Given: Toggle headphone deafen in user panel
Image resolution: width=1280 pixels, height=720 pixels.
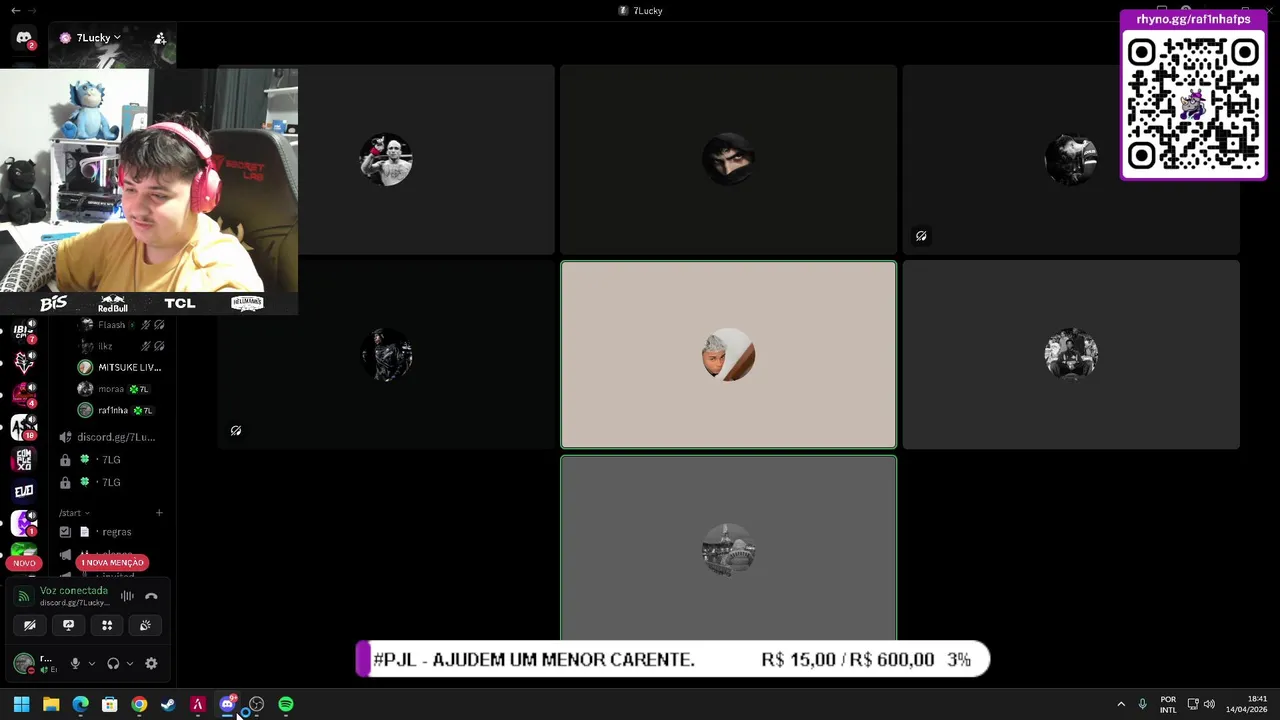Looking at the screenshot, I should (113, 663).
